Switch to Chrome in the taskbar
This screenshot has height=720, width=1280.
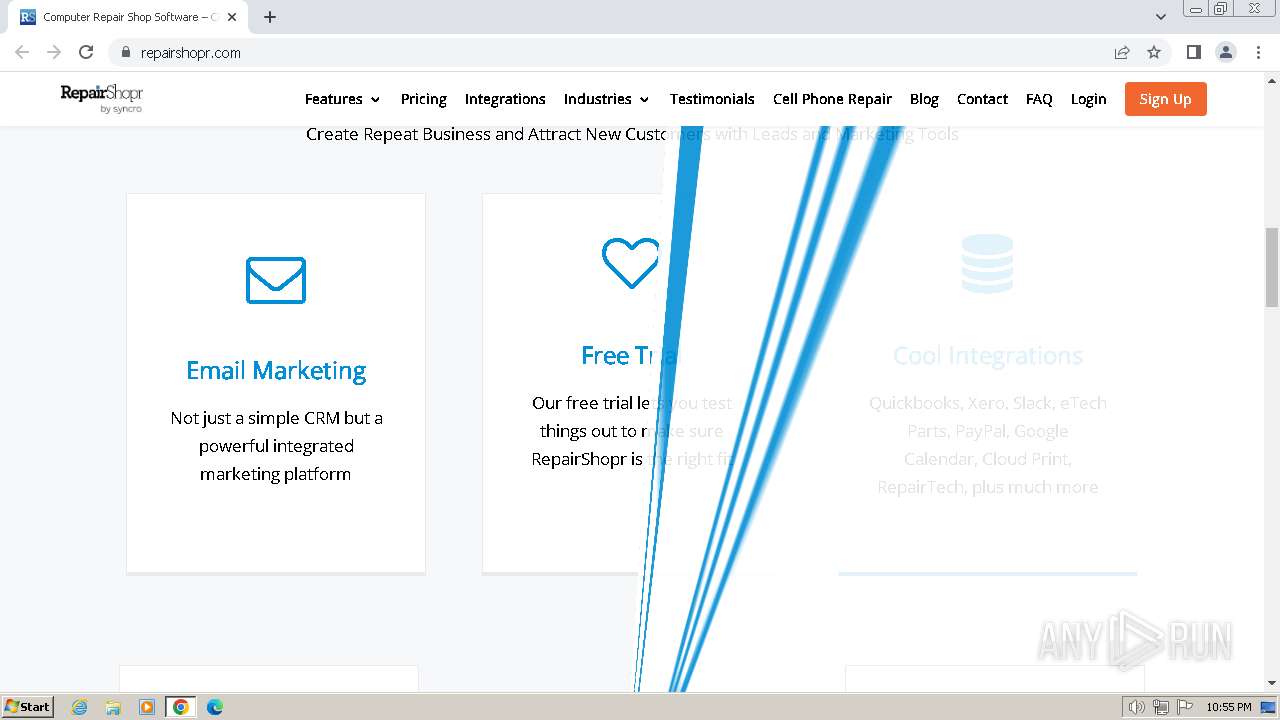[181, 707]
